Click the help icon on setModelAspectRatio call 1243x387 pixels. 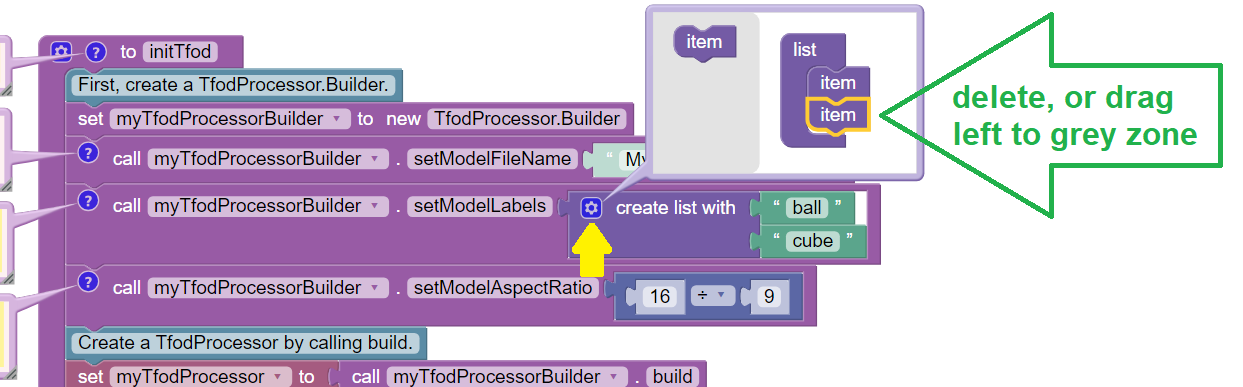point(88,282)
